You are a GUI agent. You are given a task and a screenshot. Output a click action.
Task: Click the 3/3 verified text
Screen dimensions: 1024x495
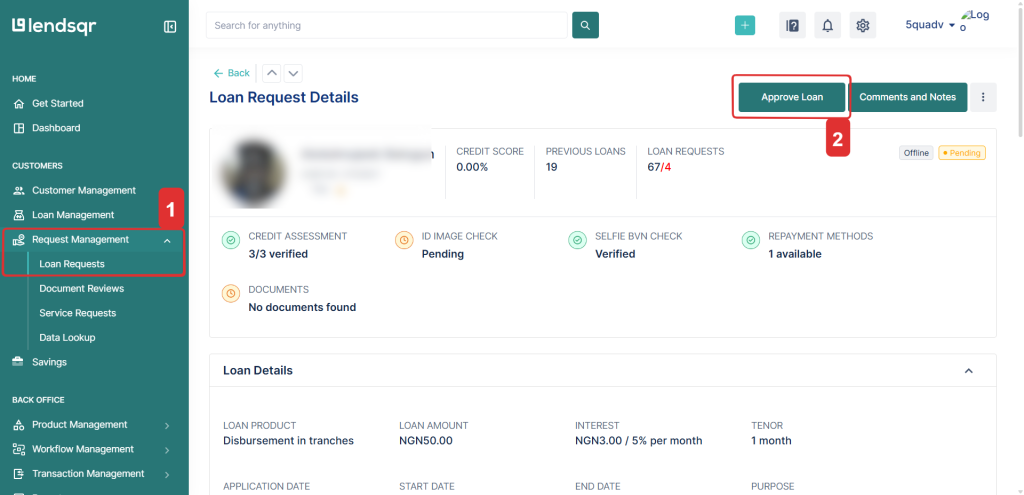tap(278, 254)
